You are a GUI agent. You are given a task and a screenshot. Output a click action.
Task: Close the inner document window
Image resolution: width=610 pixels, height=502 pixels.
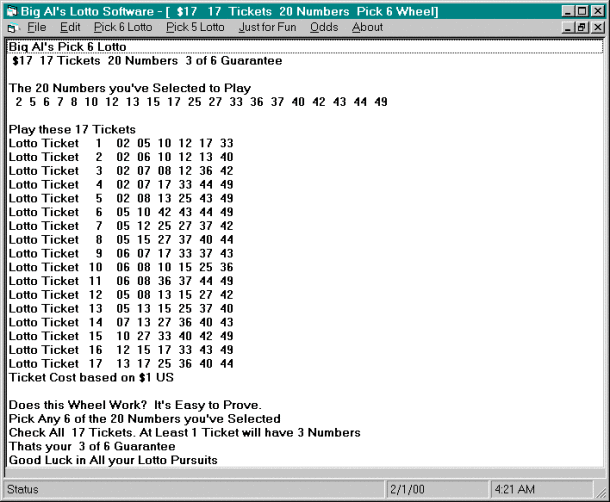(x=597, y=27)
